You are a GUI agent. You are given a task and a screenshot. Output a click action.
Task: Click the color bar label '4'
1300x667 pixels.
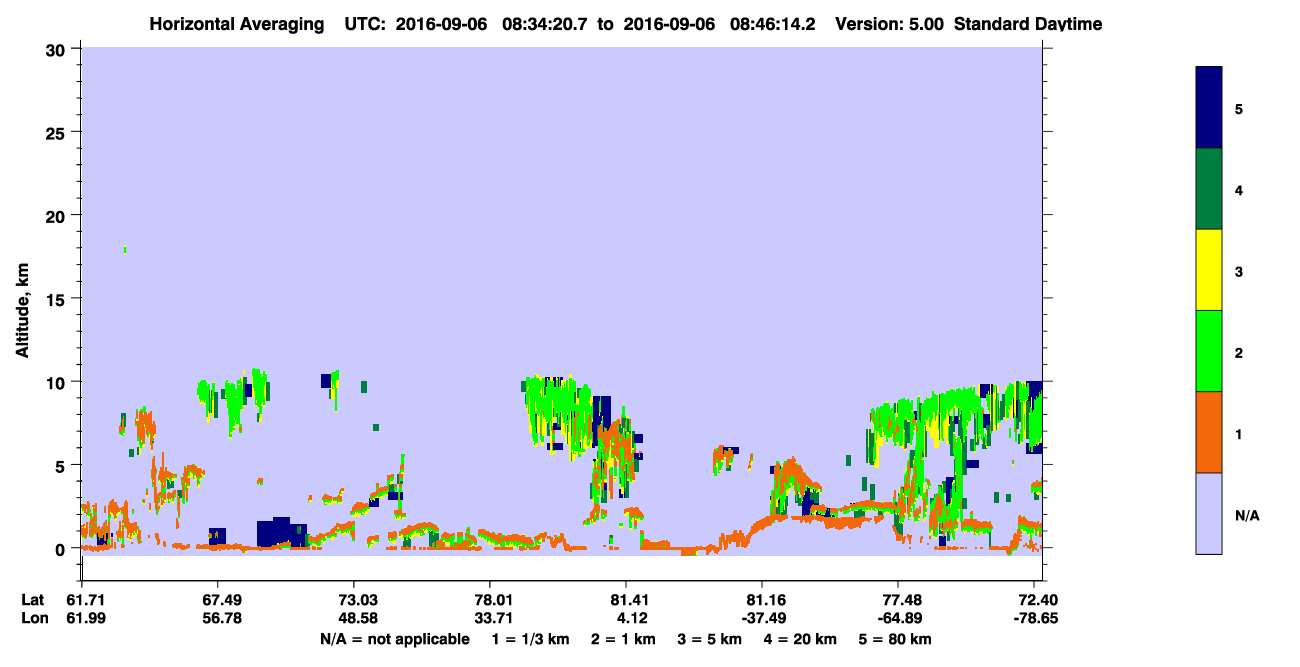[x=1239, y=189]
